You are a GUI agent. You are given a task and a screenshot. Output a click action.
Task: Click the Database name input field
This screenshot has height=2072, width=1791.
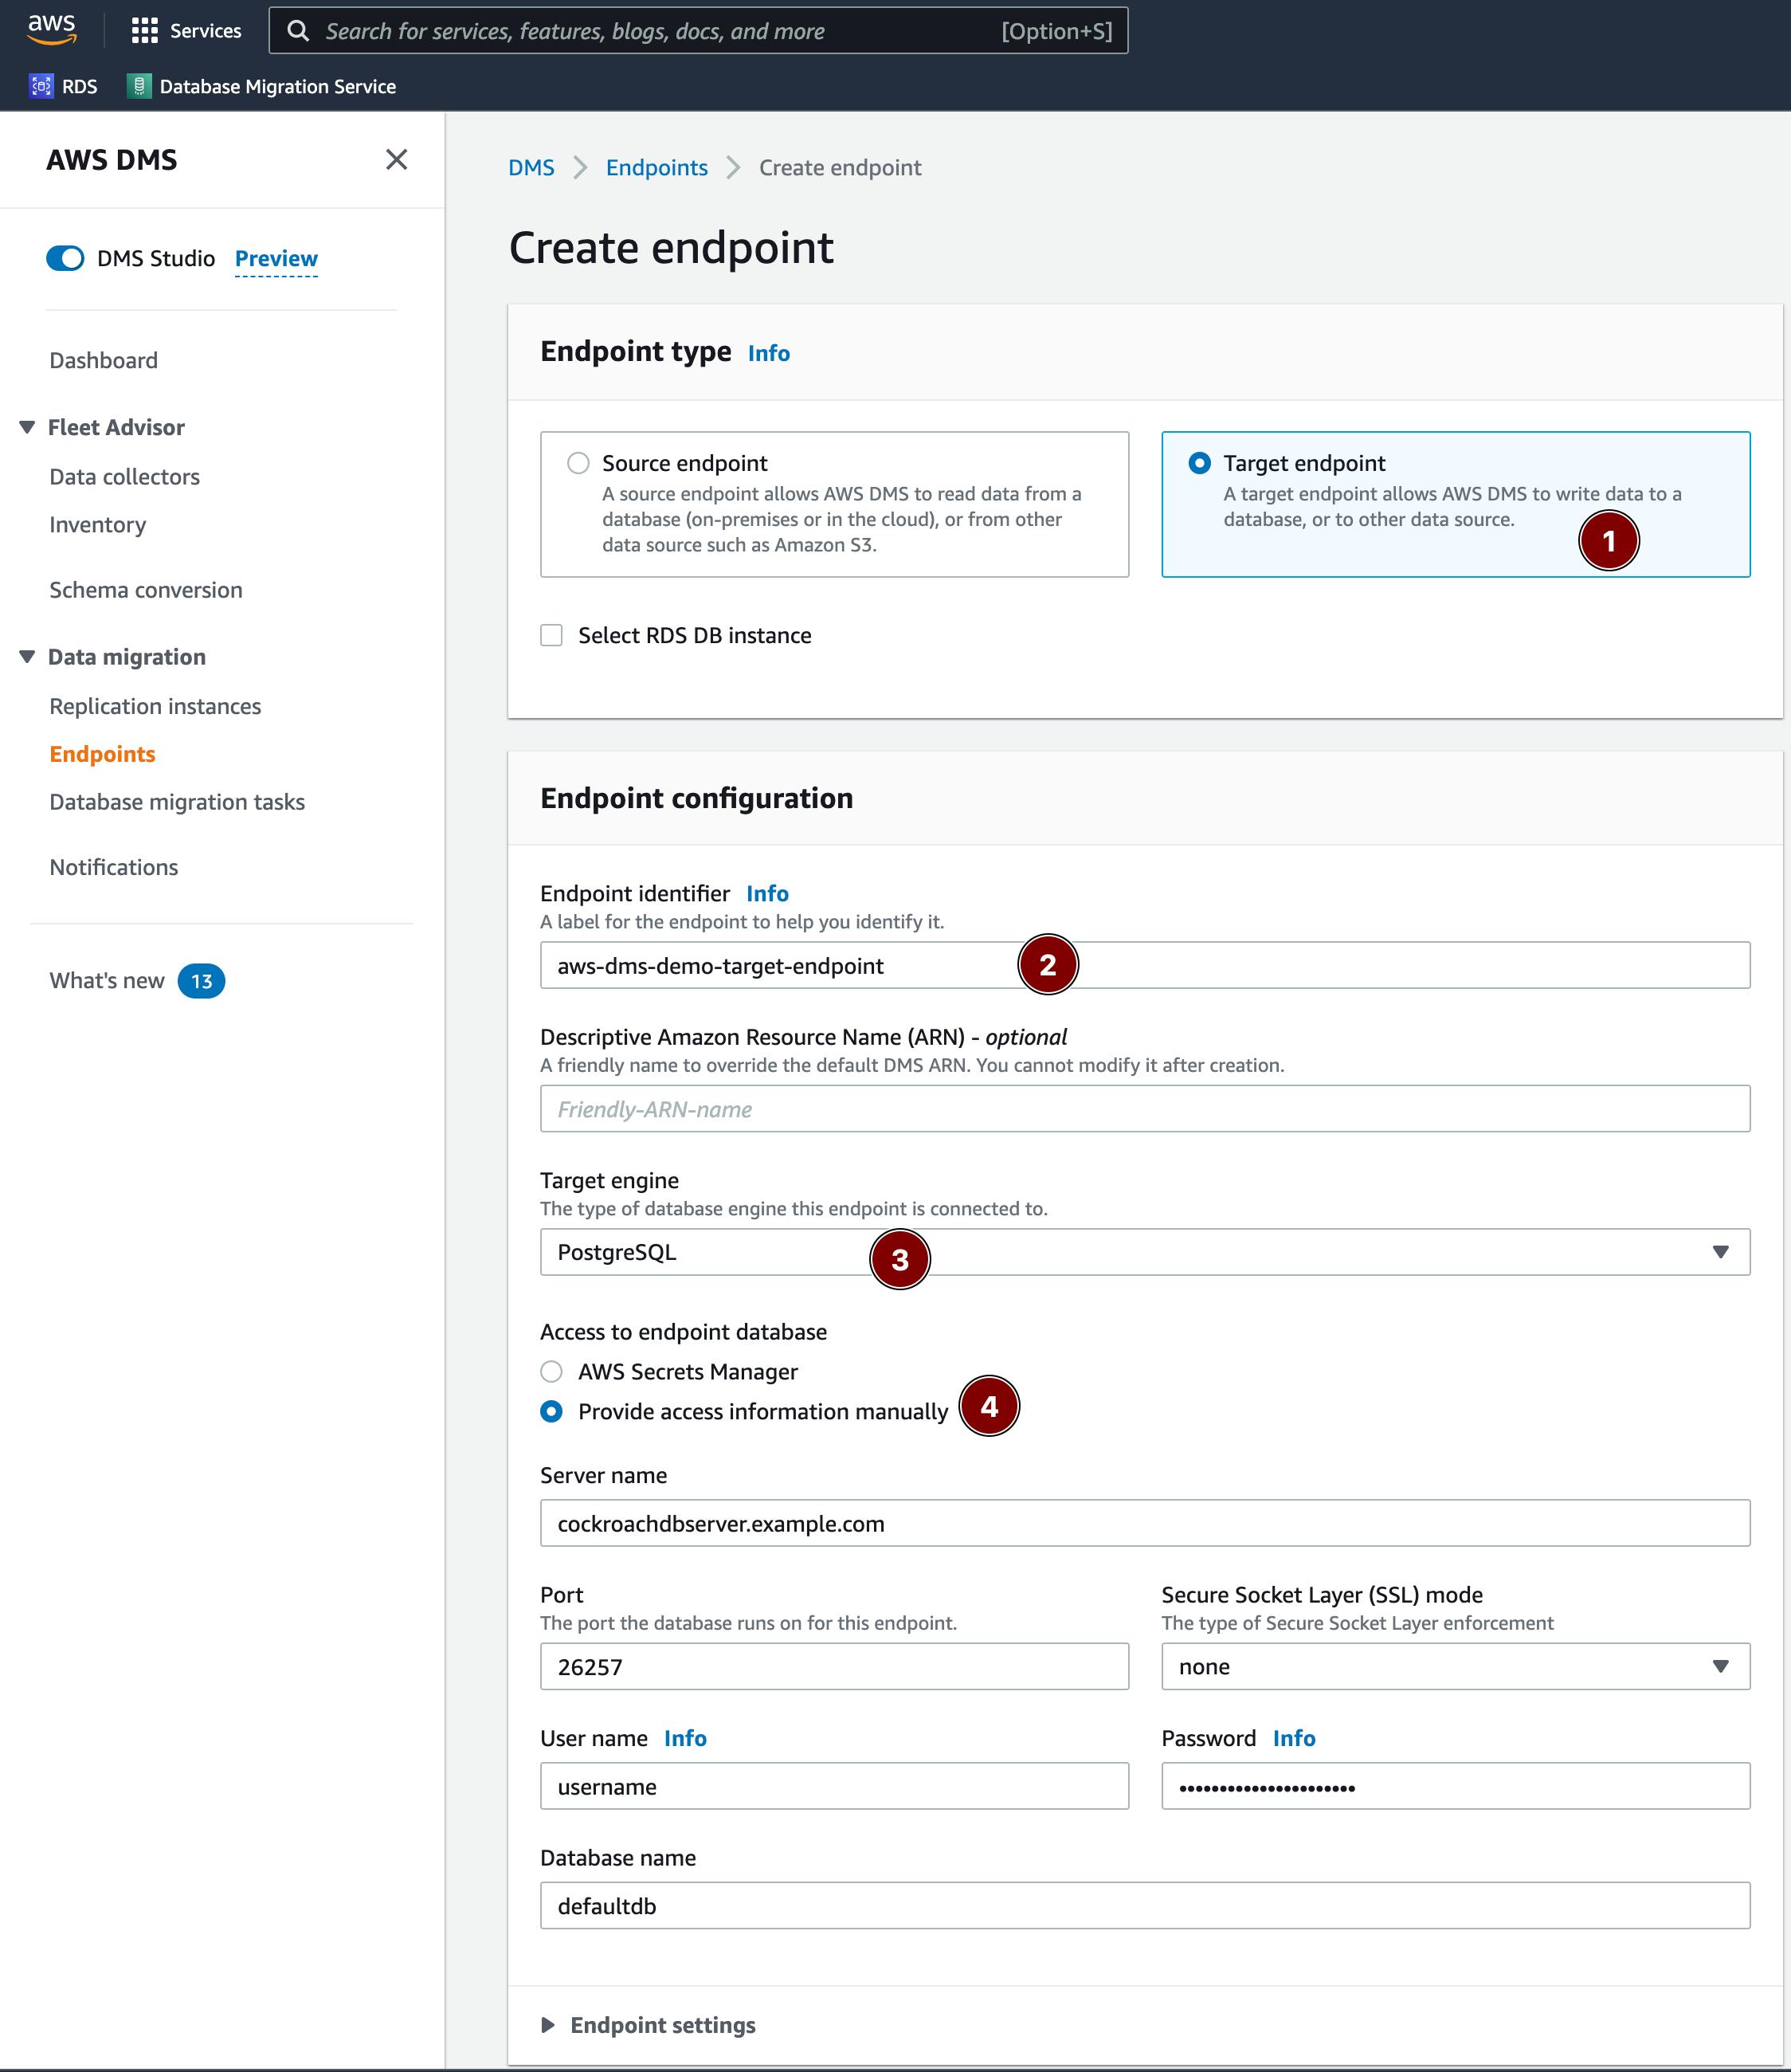1145,1906
